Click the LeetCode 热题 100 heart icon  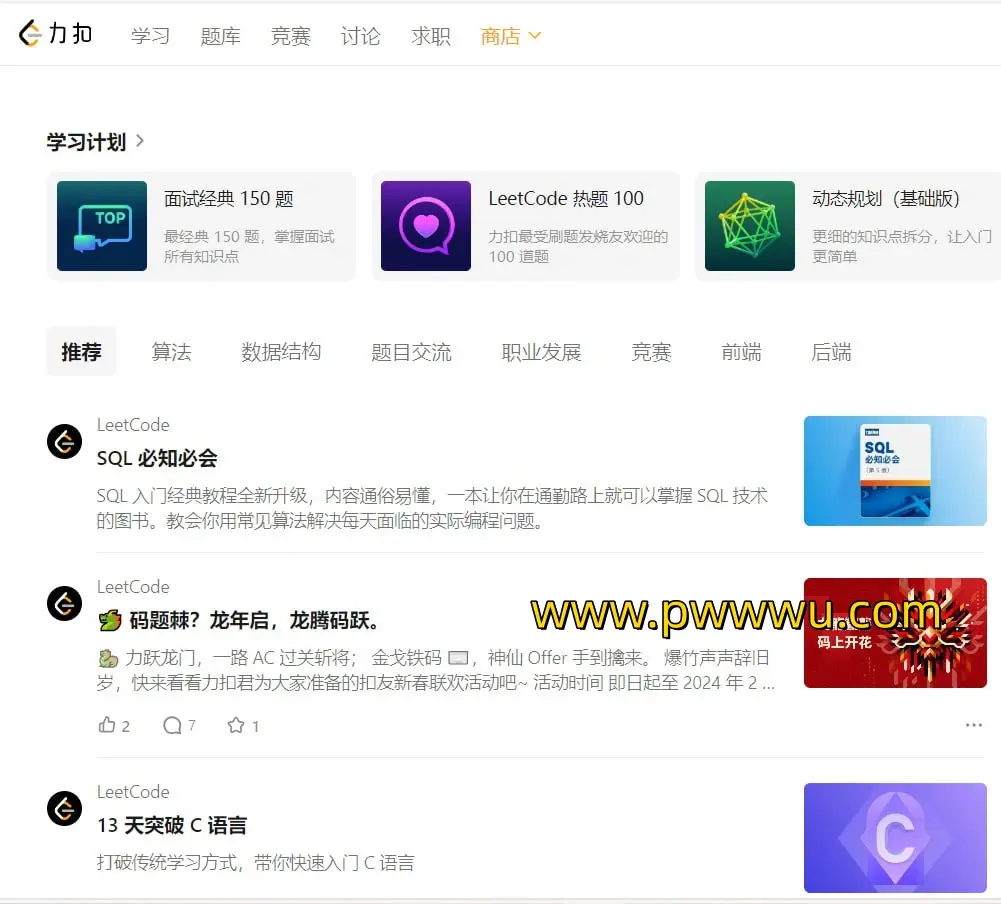426,226
